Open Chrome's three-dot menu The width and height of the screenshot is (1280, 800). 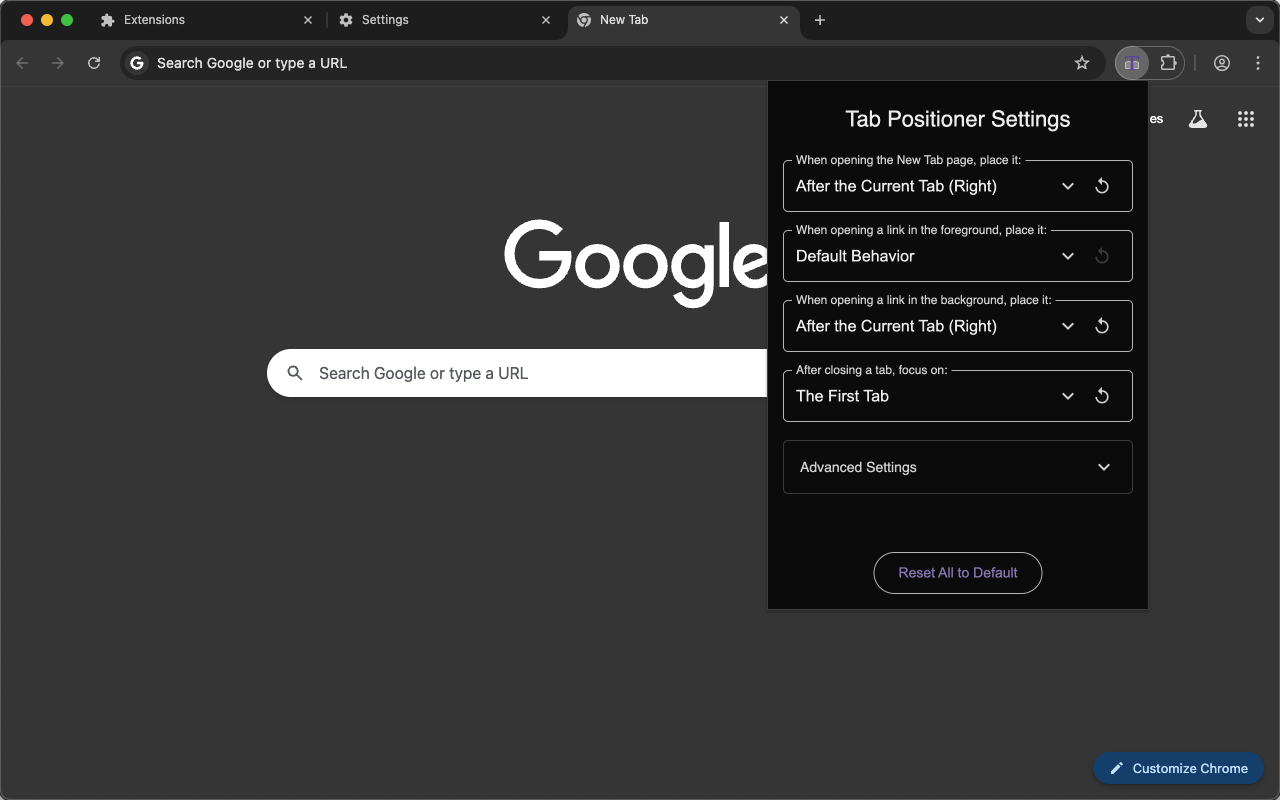[1258, 62]
